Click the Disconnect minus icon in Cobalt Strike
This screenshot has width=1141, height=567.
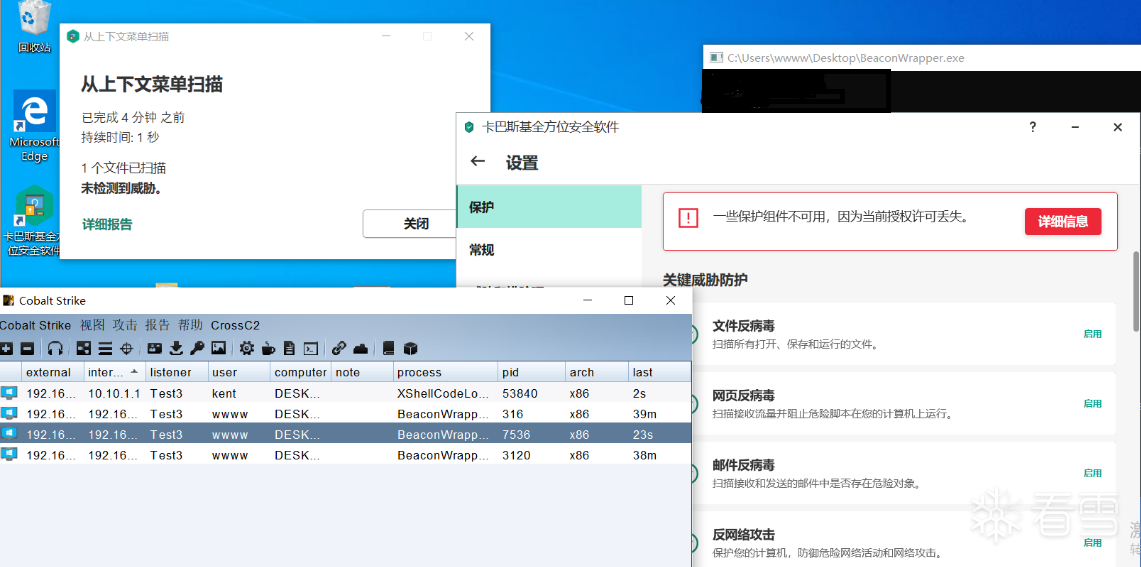pyautogui.click(x=26, y=348)
